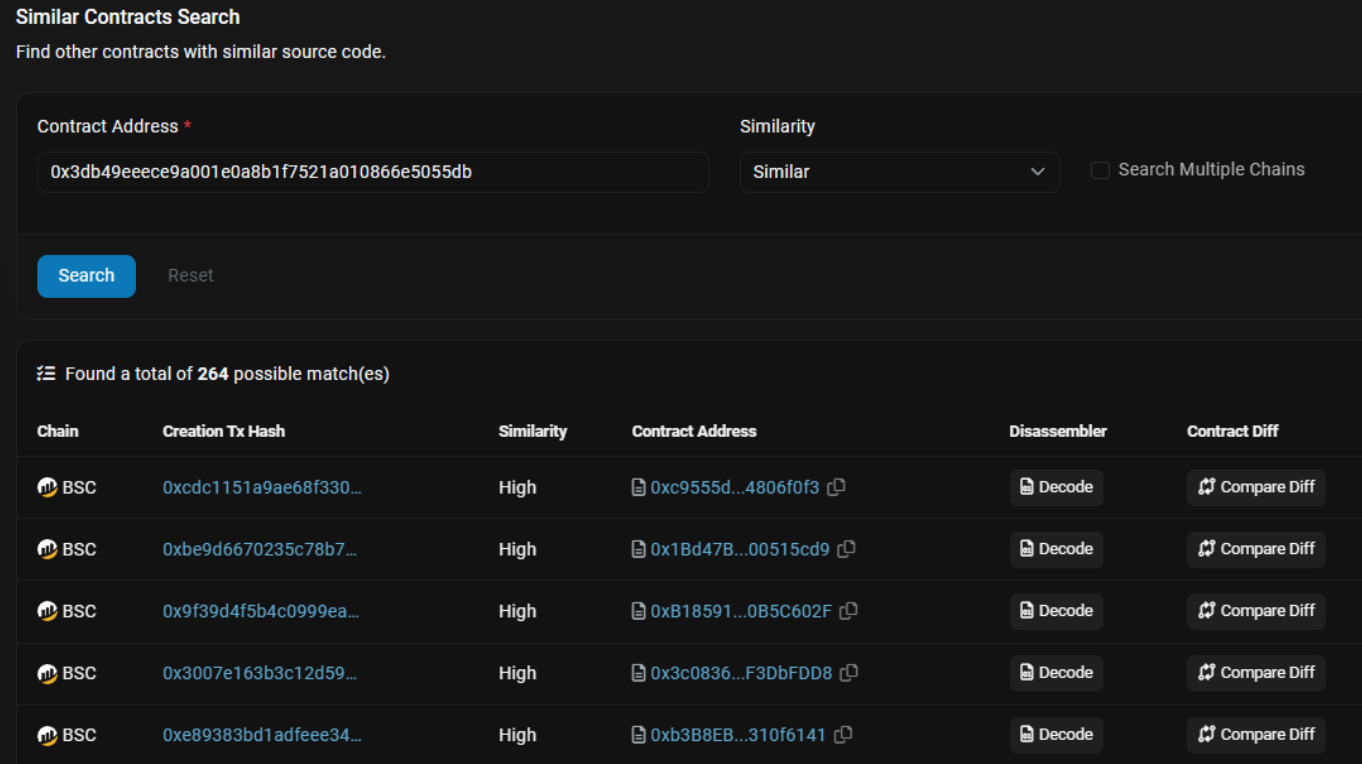Screen dimensions: 1362x764
Task: Compare Diff for 0xc9555d...4806f0f3
Action: (1256, 488)
